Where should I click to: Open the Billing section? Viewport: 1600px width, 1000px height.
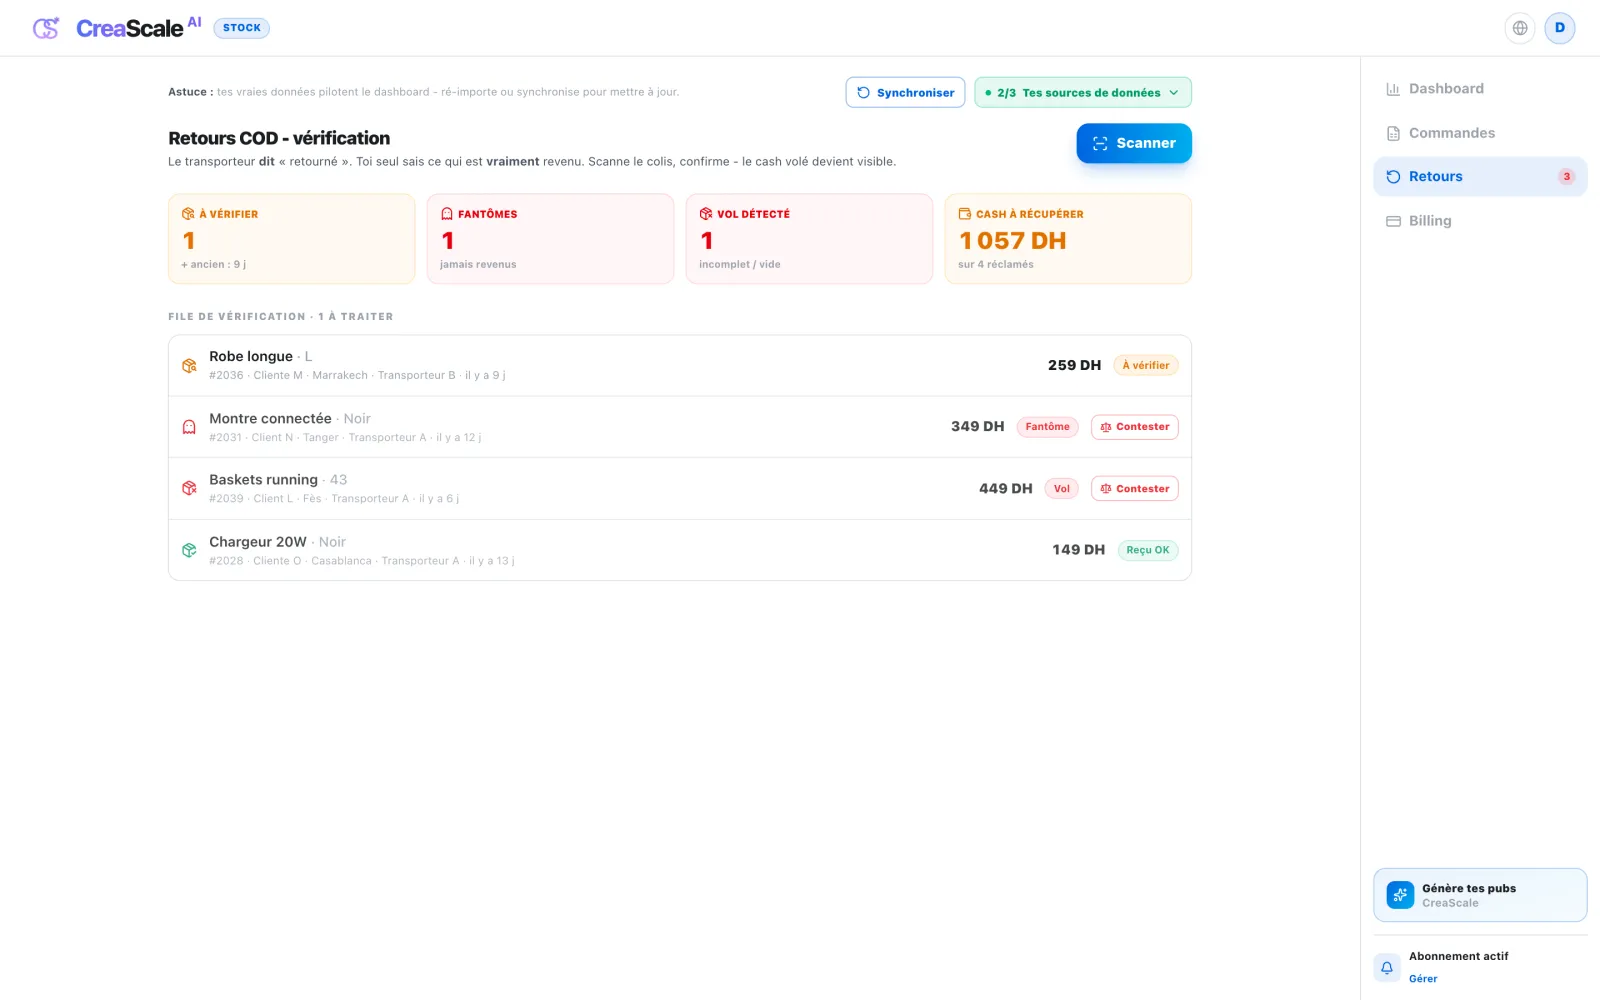(x=1480, y=221)
